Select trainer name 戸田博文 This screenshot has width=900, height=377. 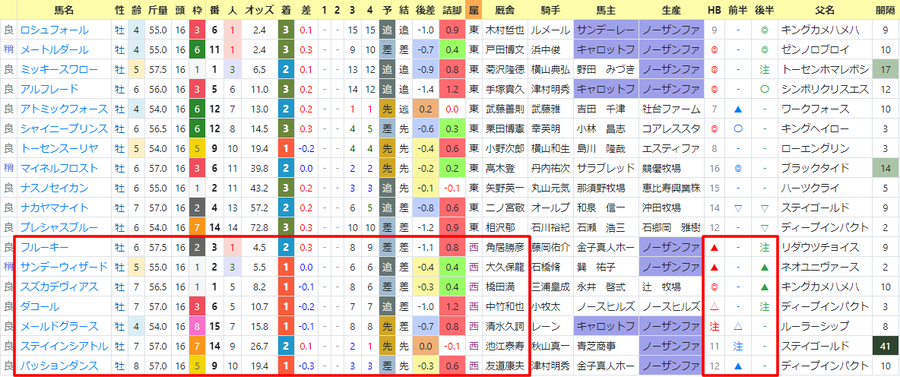(x=505, y=50)
